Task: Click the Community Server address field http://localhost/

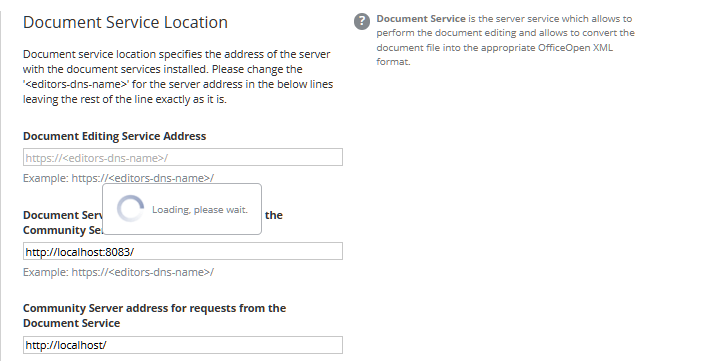Action: [x=183, y=345]
